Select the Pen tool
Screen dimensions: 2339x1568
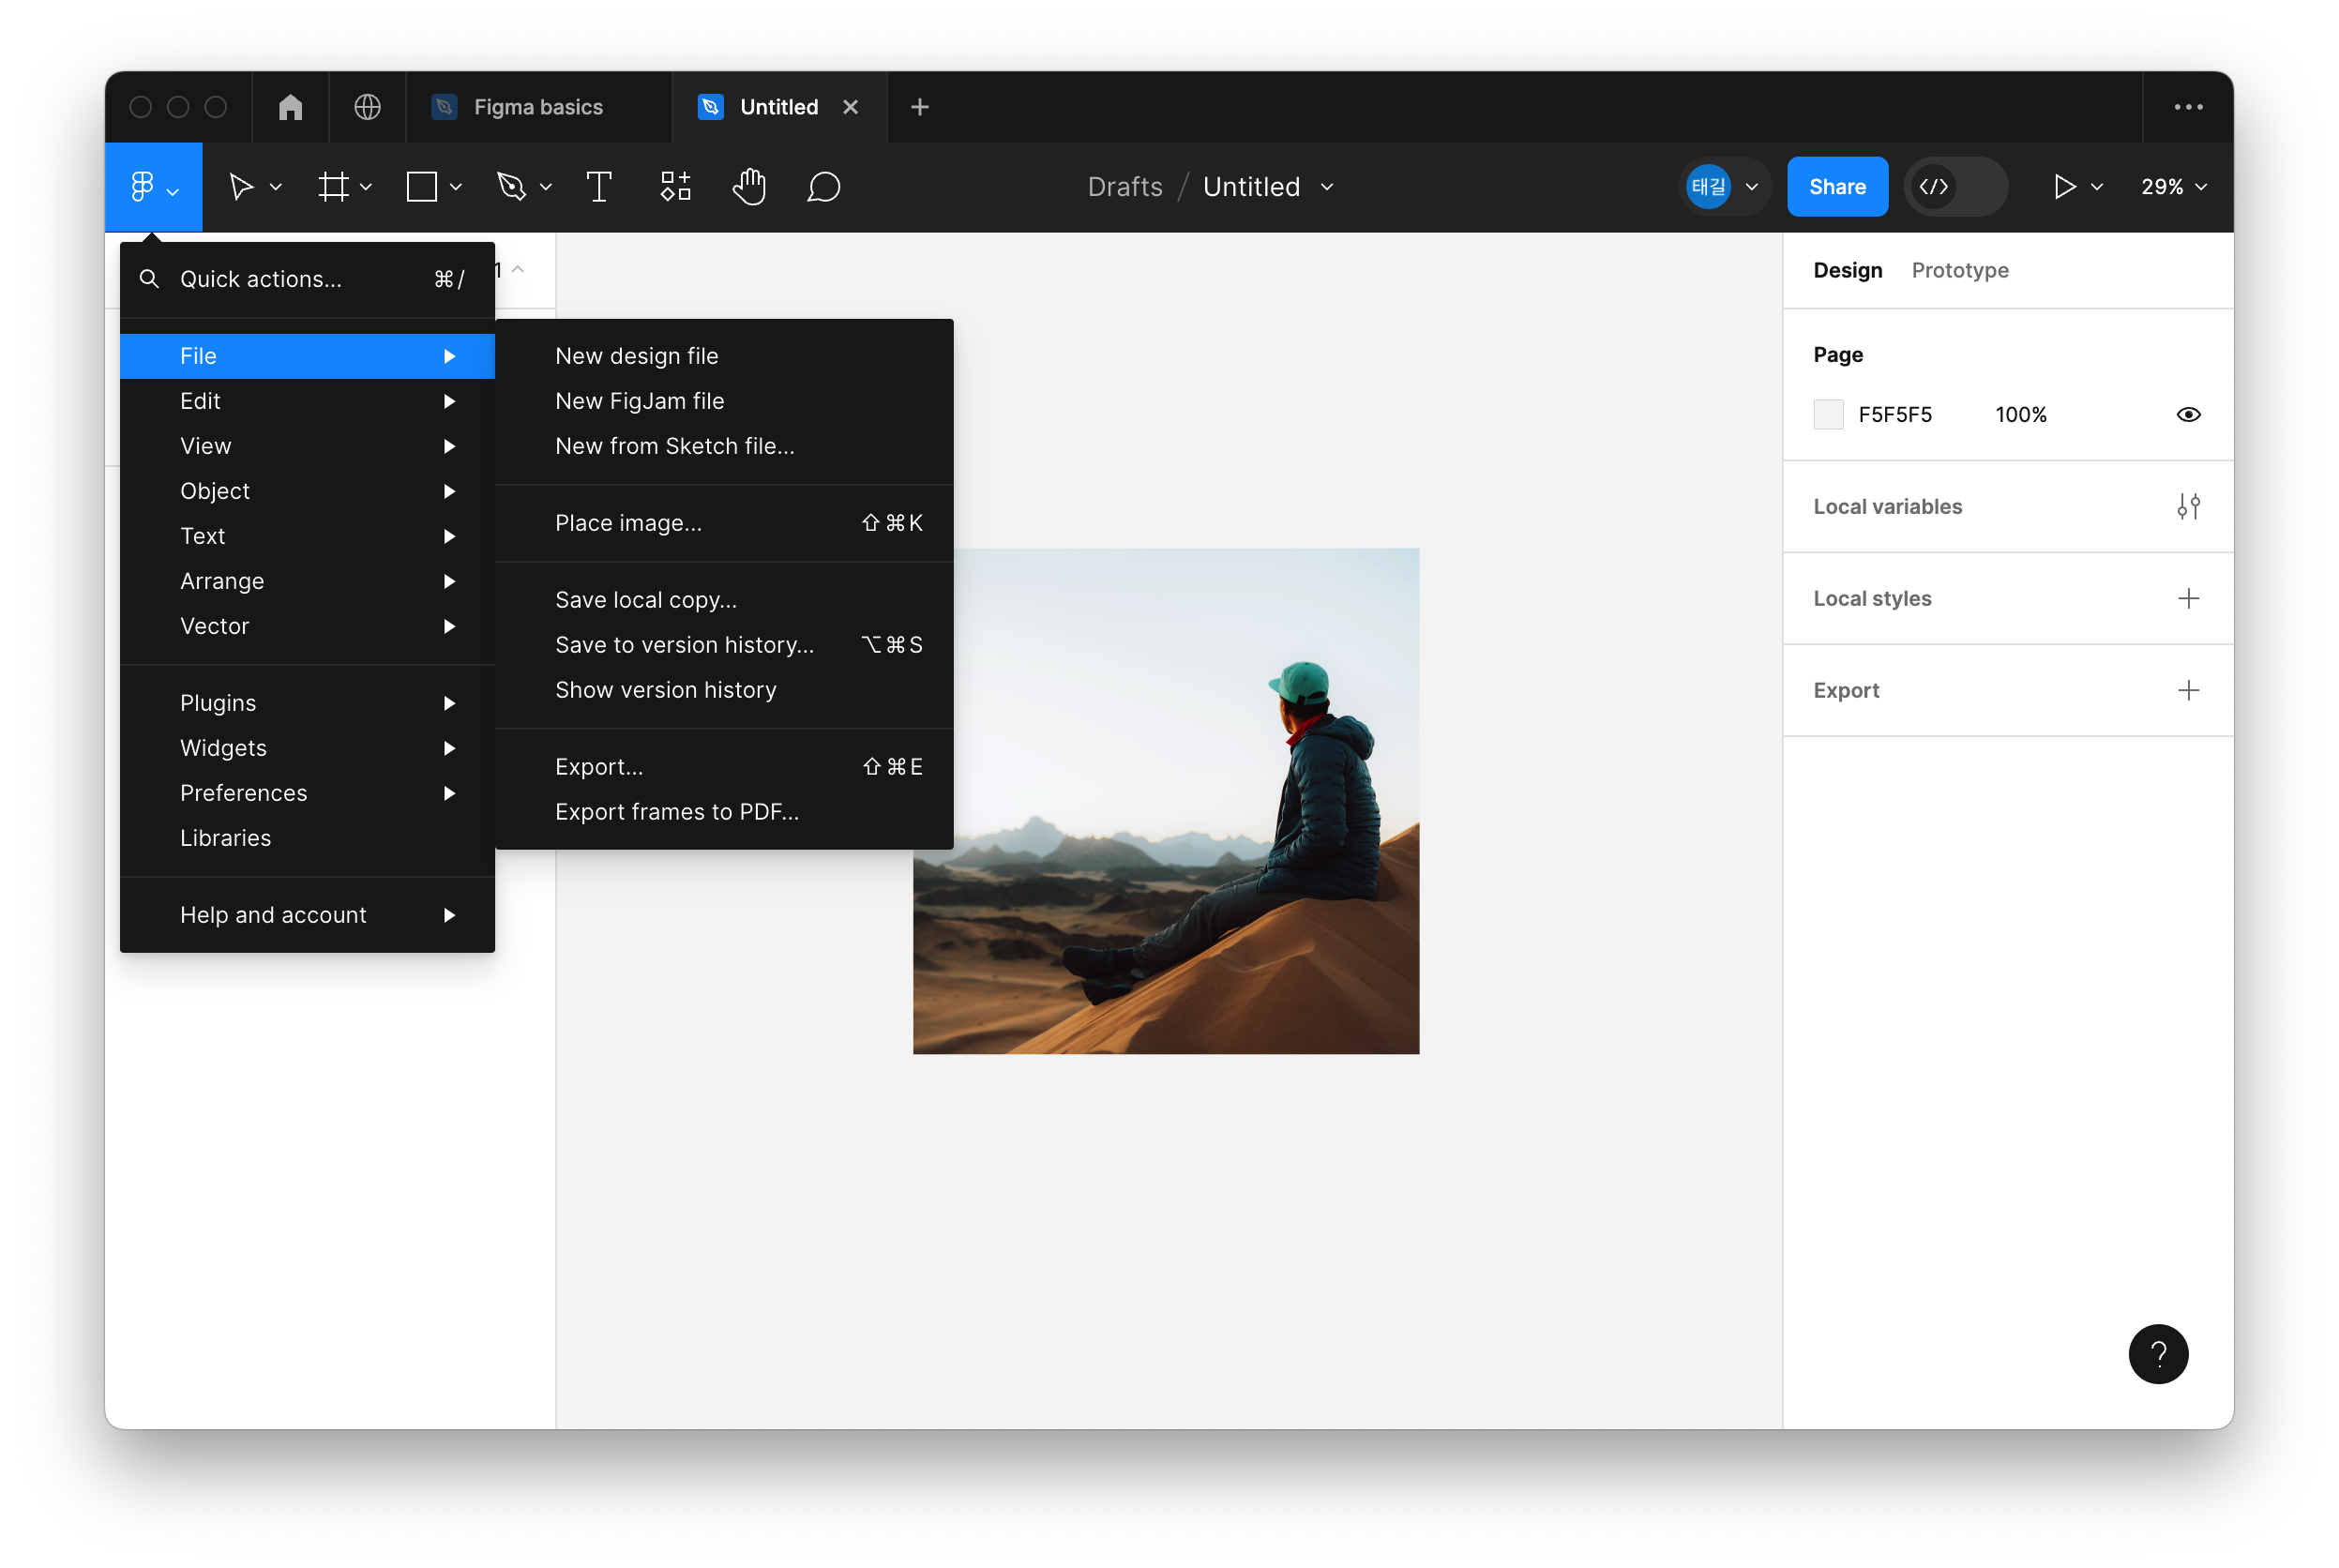511,187
